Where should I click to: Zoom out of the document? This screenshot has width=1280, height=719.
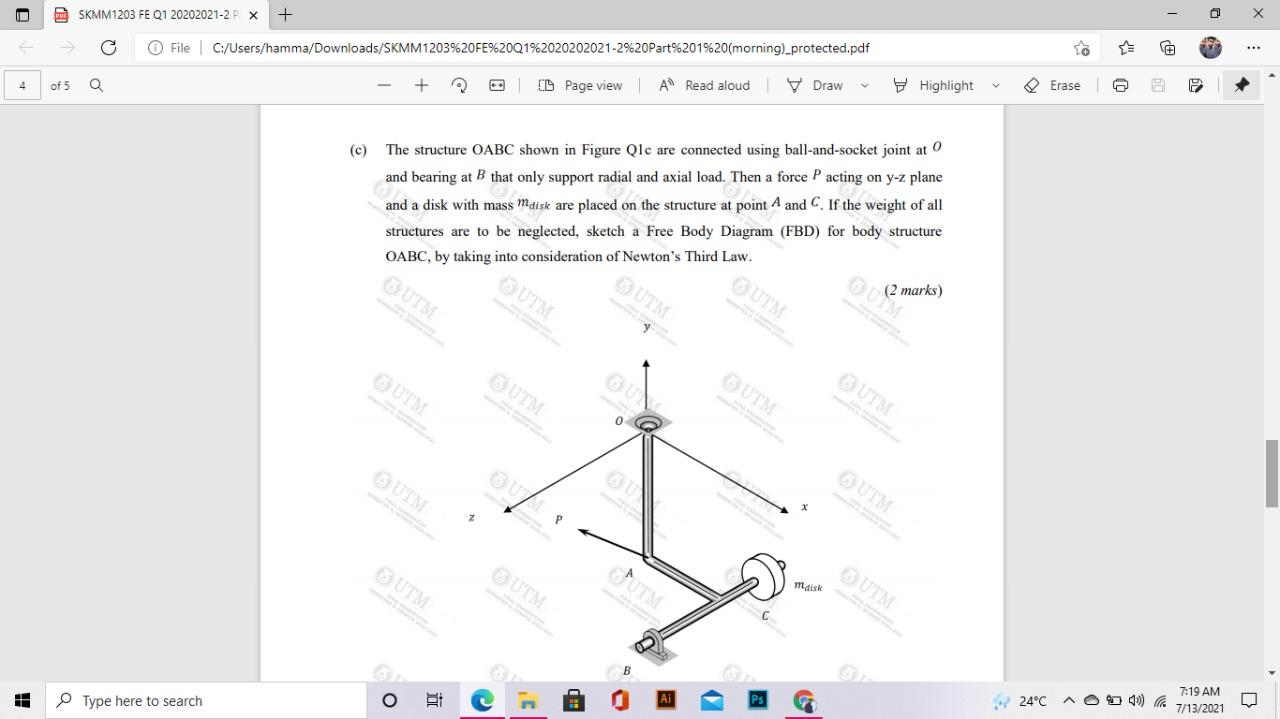[383, 85]
